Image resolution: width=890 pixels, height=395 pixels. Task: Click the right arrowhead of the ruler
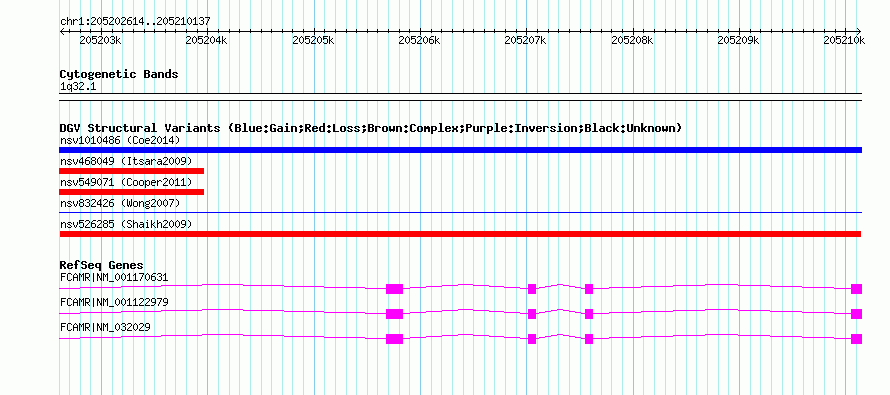[x=859, y=31]
